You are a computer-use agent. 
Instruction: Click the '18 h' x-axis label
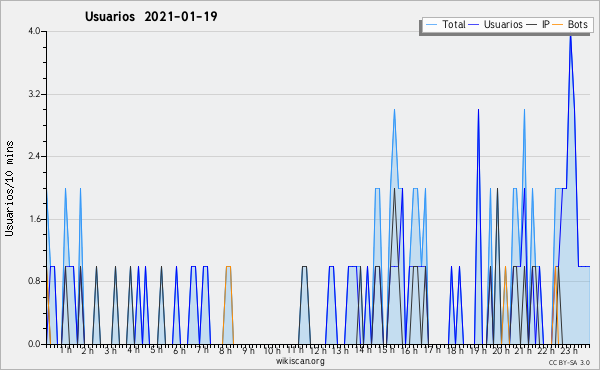pos(455,350)
